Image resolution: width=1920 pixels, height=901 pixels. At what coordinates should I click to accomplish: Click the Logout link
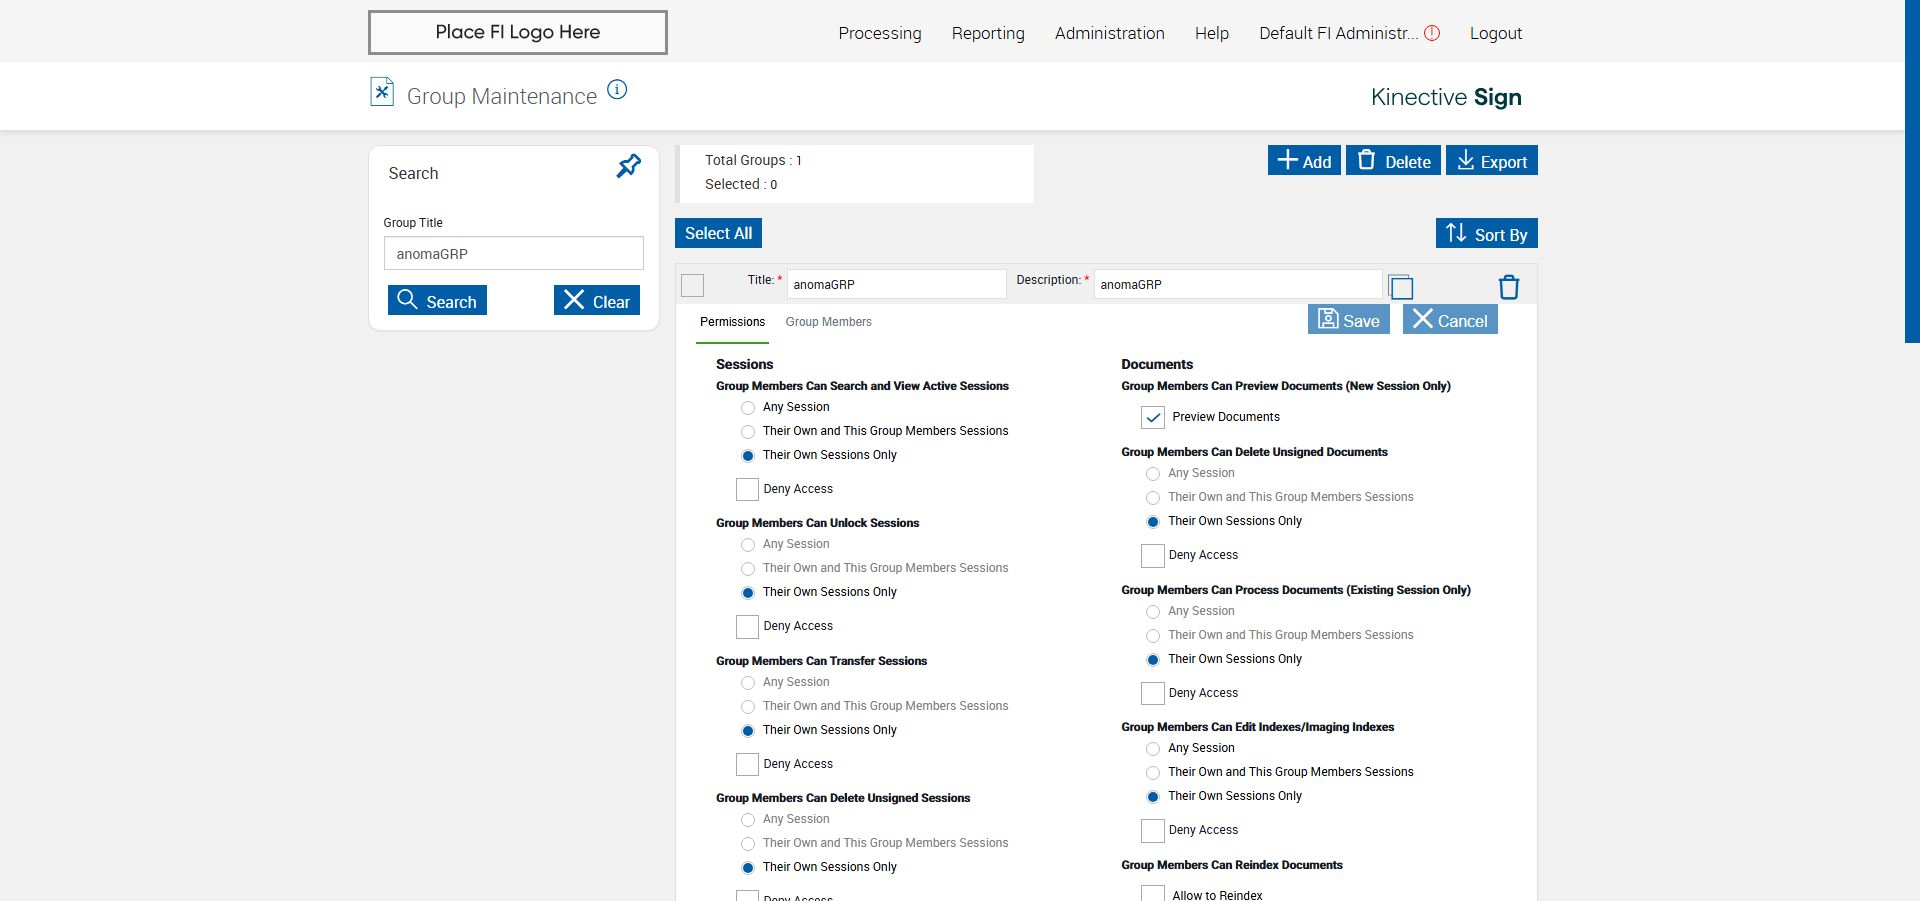click(1495, 33)
